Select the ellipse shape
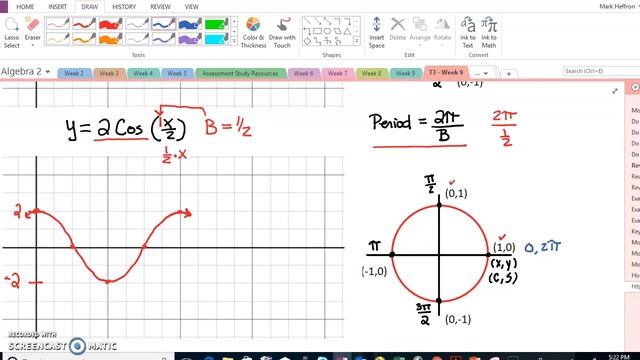Viewport: 640px width, 360px height. [x=327, y=31]
